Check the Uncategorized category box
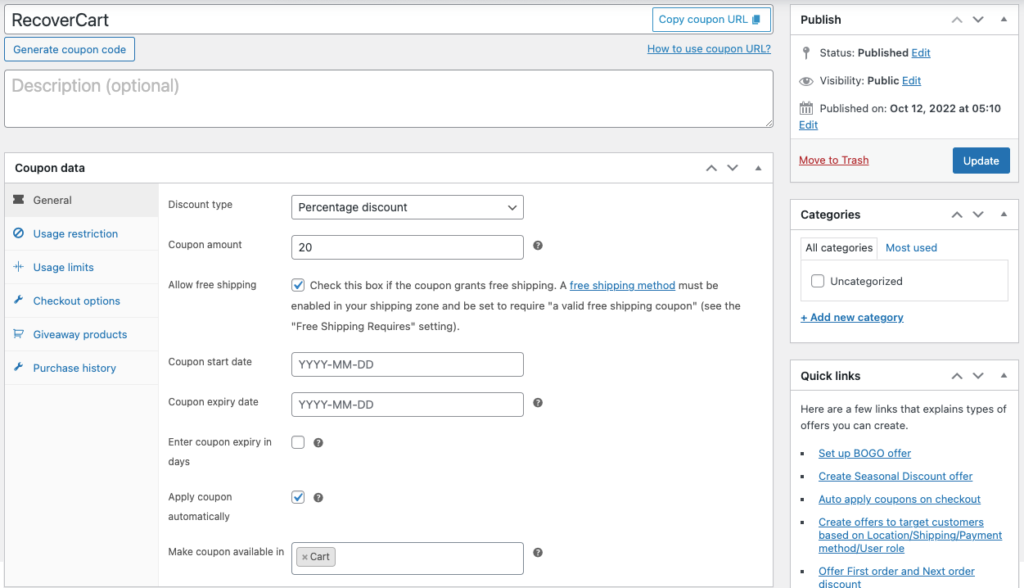The width and height of the screenshot is (1024, 588). pos(818,281)
